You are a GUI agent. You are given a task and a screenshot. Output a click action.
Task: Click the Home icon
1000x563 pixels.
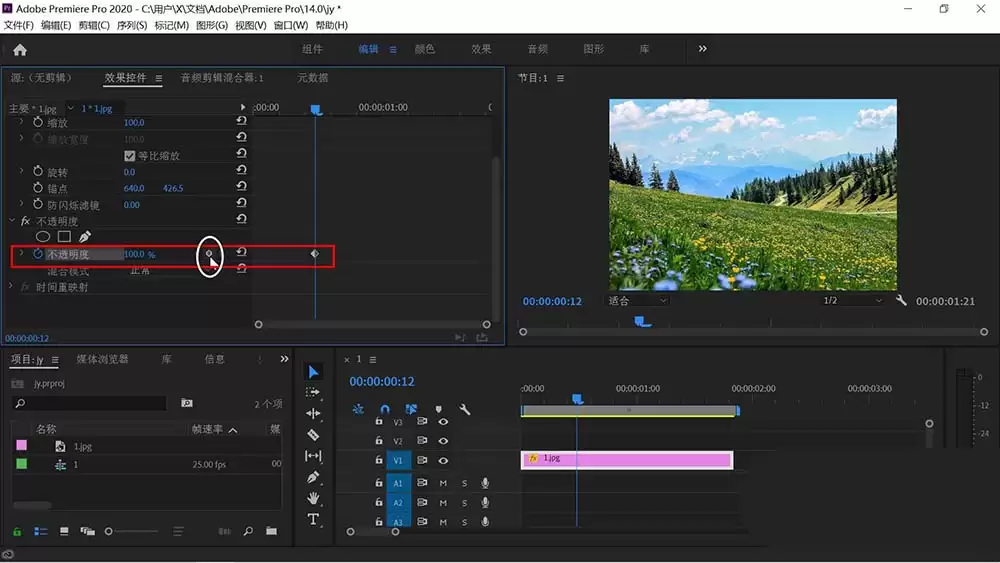pos(20,50)
